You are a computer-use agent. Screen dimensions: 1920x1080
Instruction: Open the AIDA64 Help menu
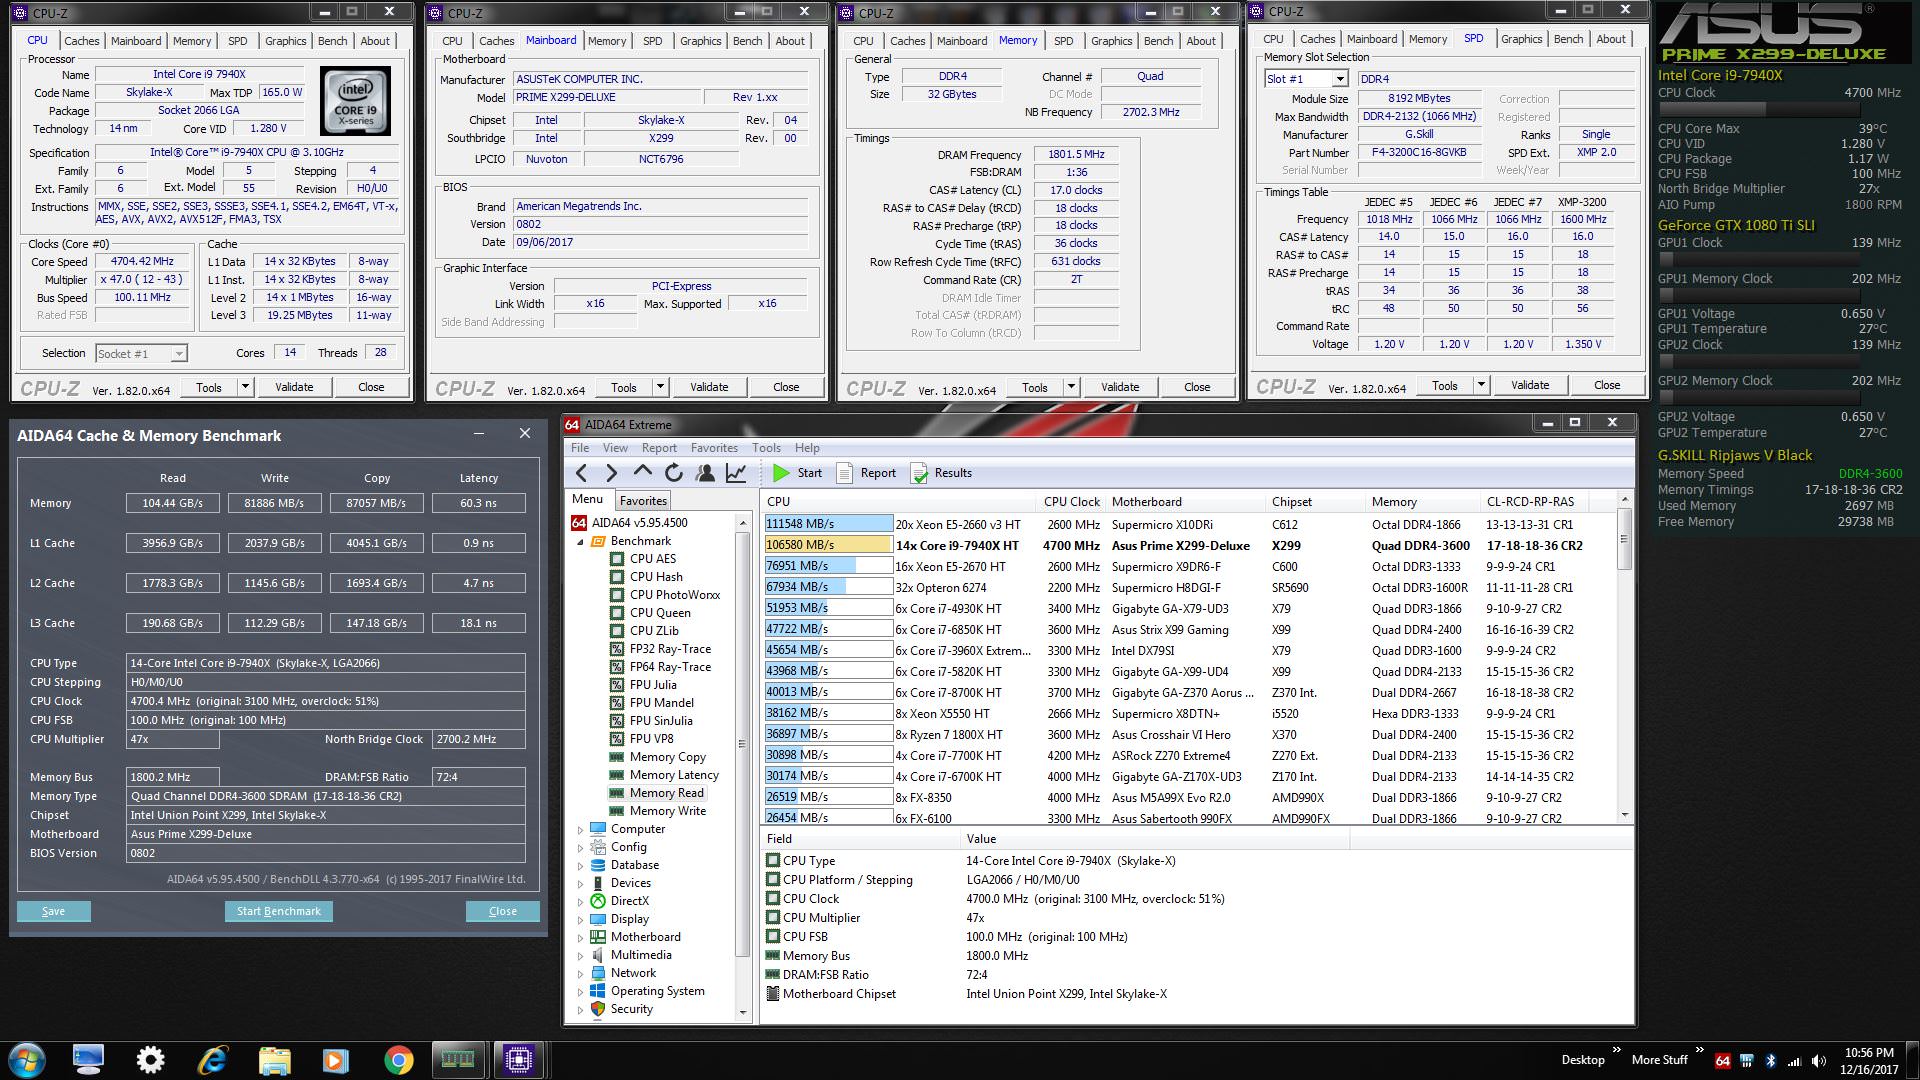coord(807,448)
